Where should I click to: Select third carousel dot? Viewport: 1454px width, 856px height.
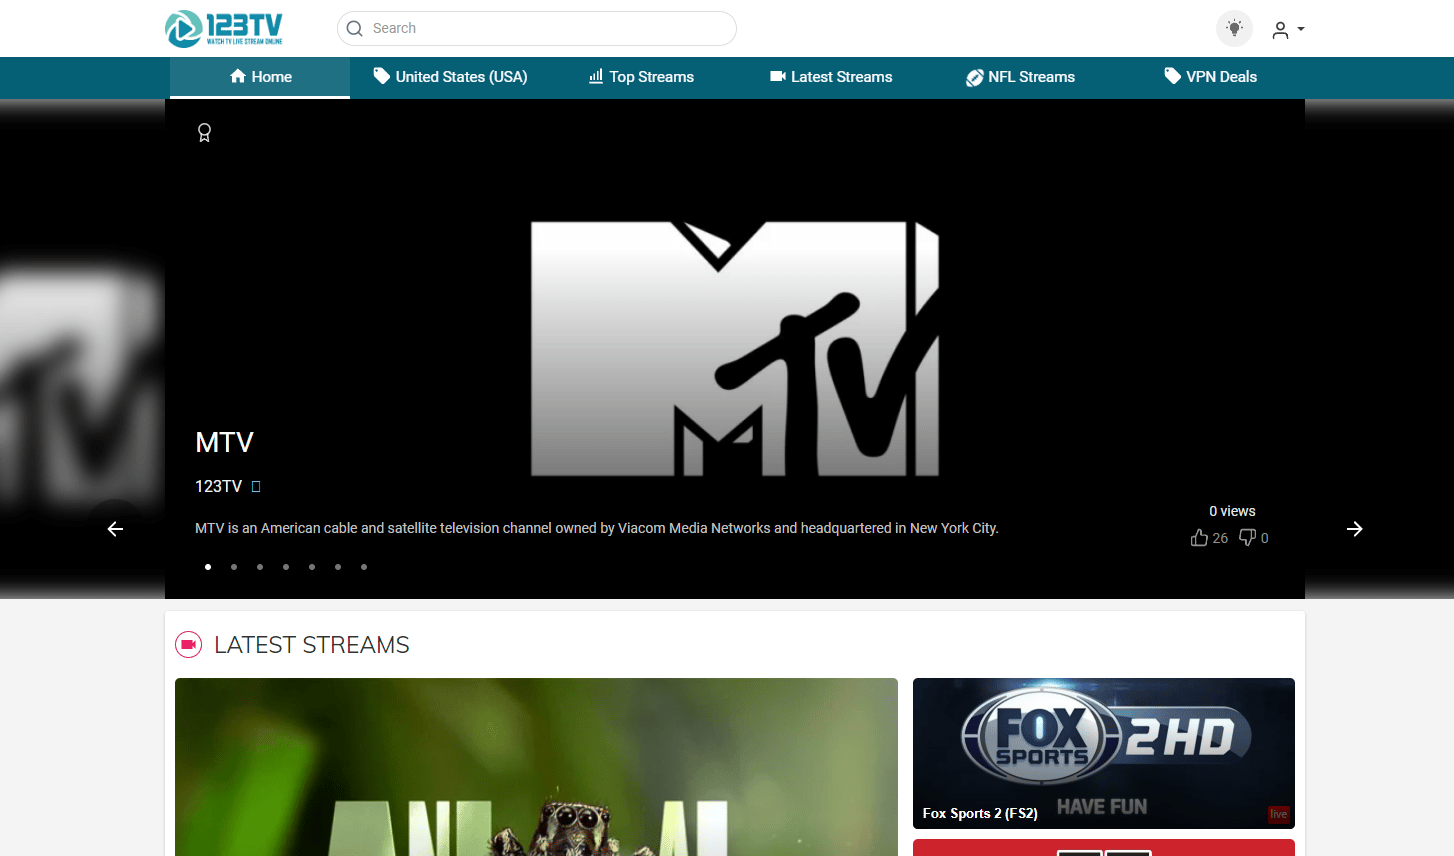click(260, 567)
